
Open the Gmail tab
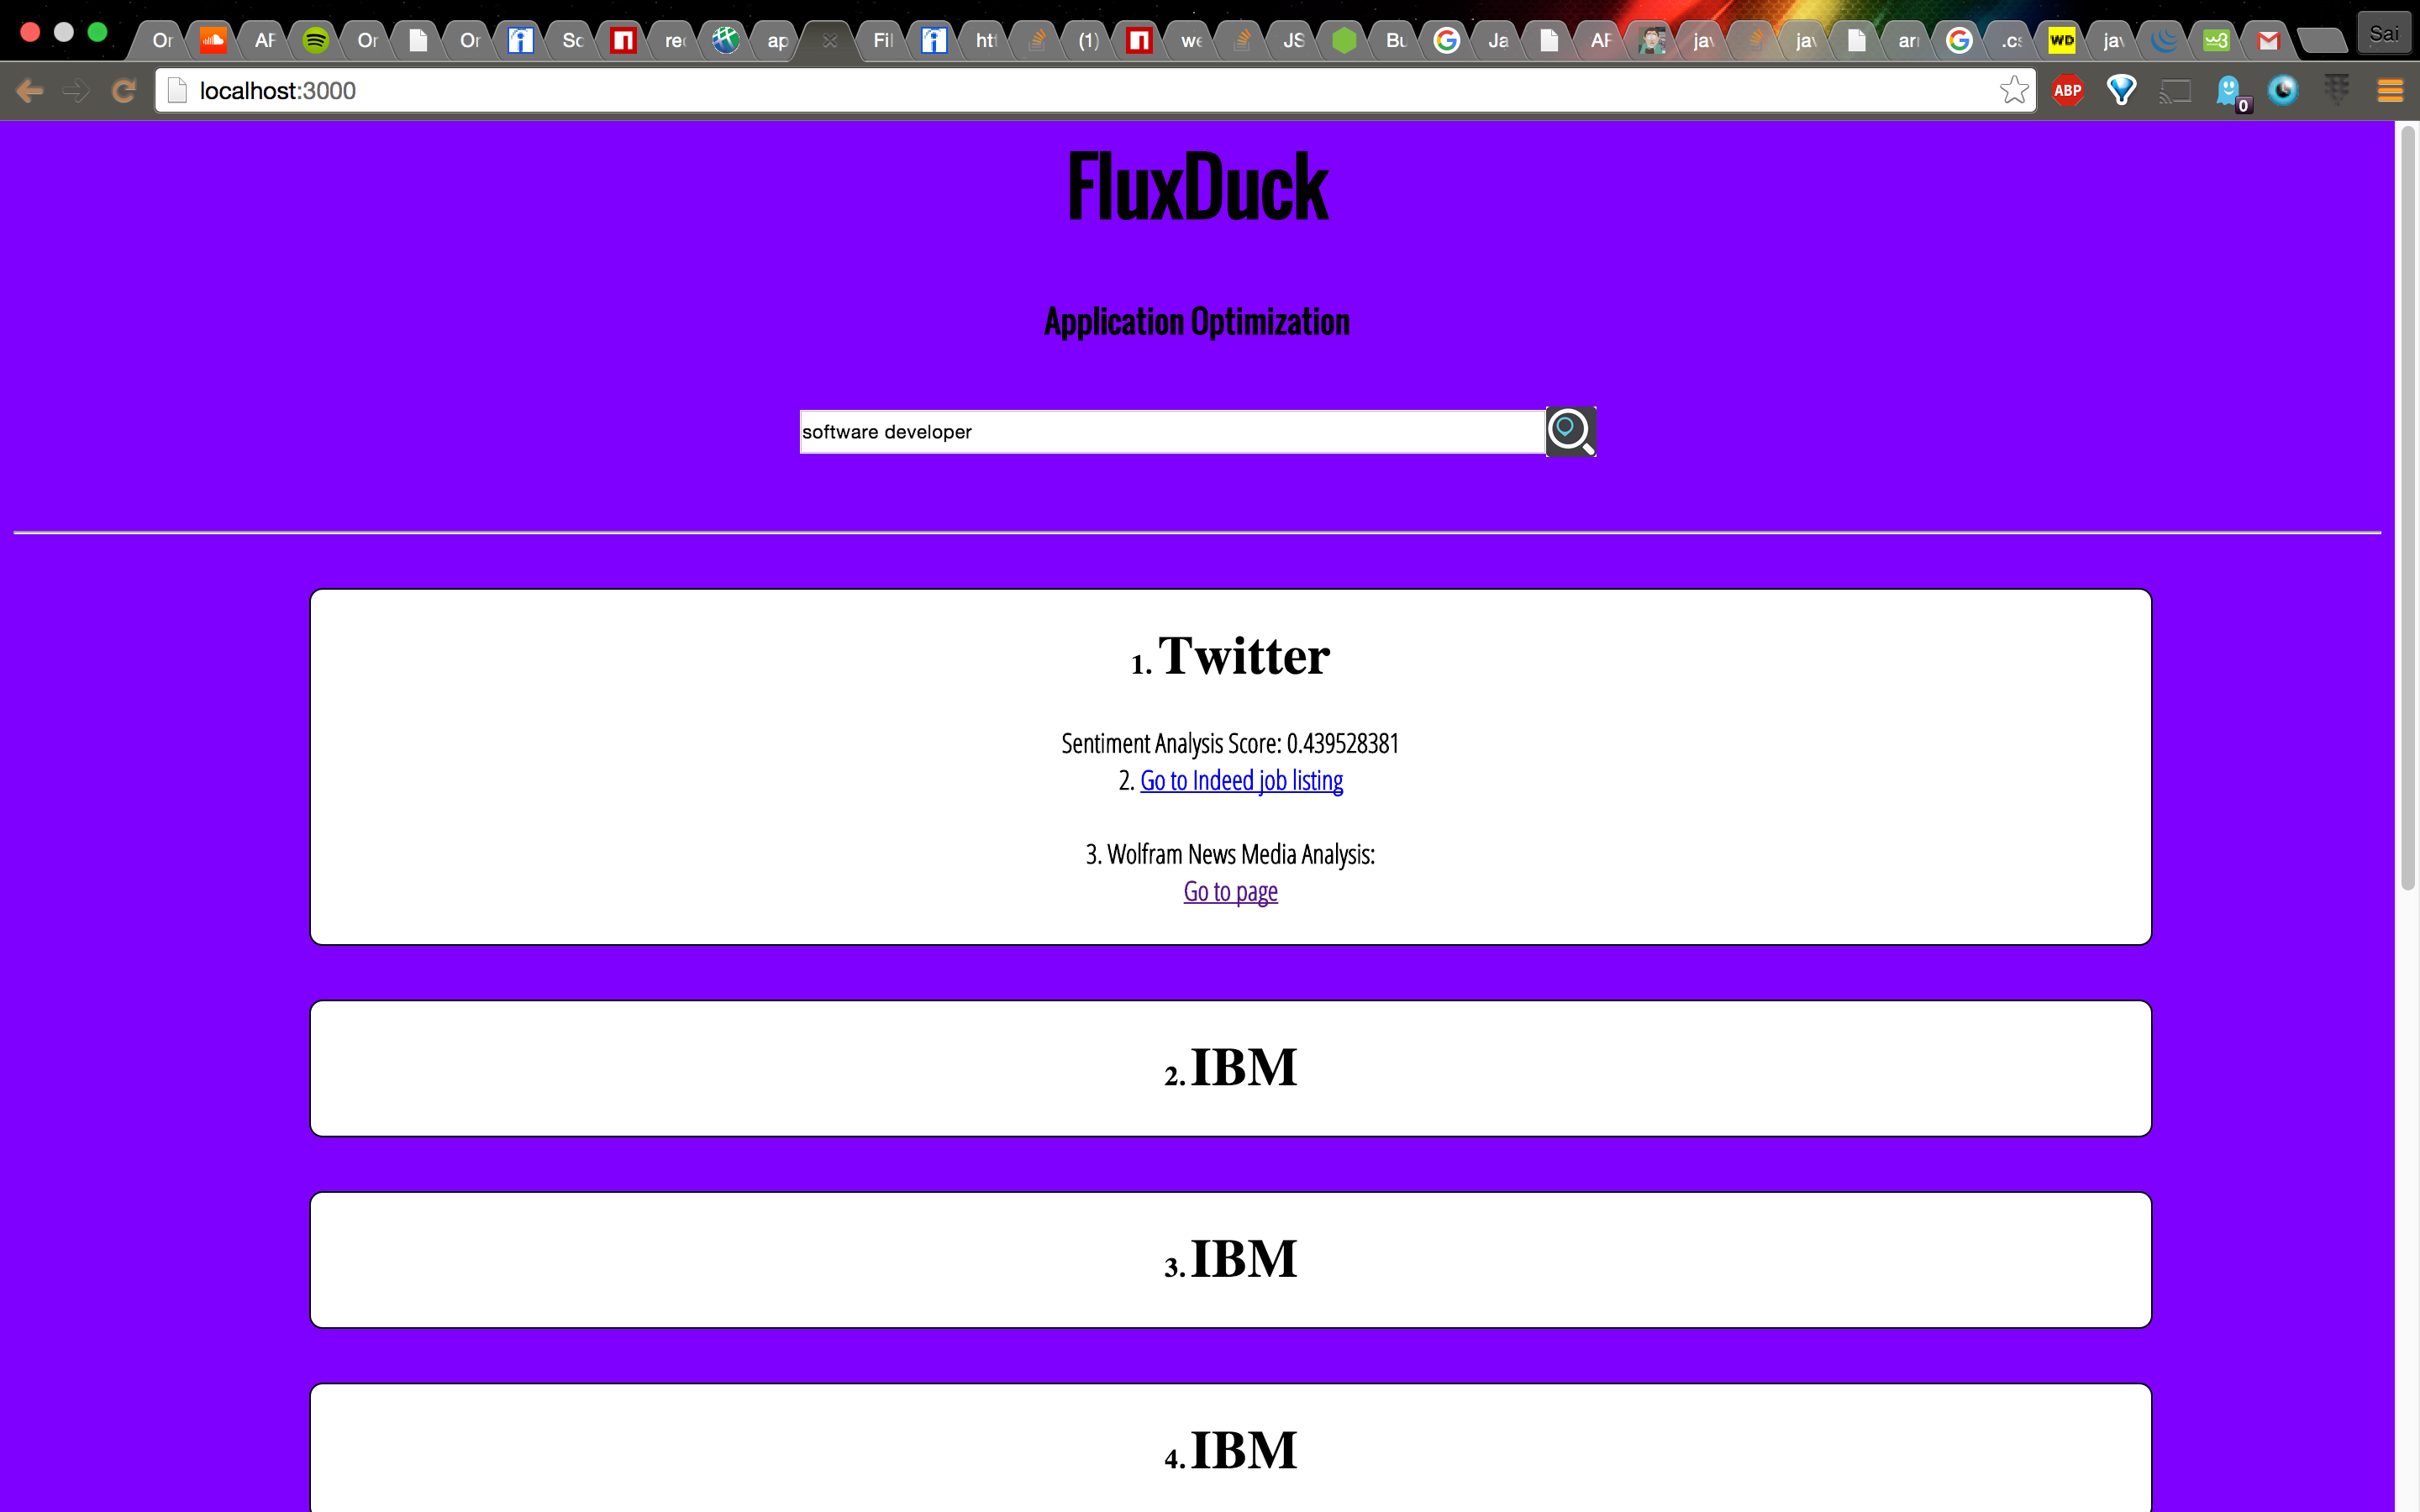(2268, 40)
